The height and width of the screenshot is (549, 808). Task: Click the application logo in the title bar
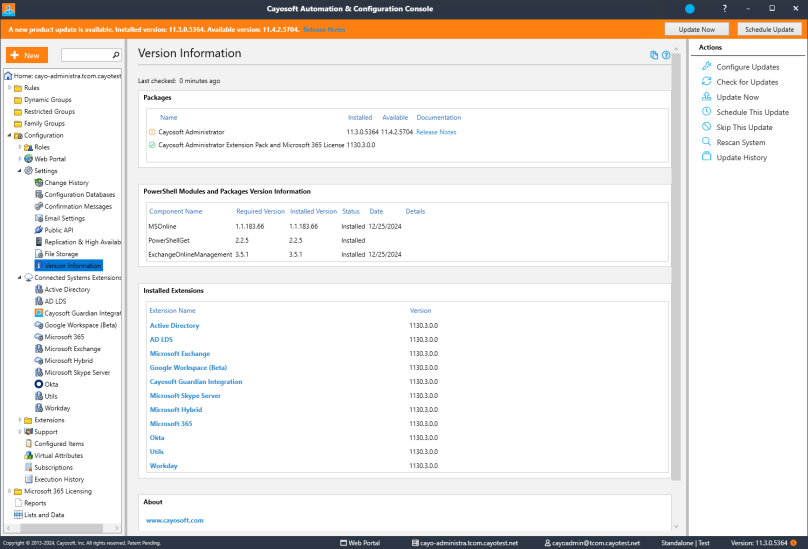(x=9, y=9)
